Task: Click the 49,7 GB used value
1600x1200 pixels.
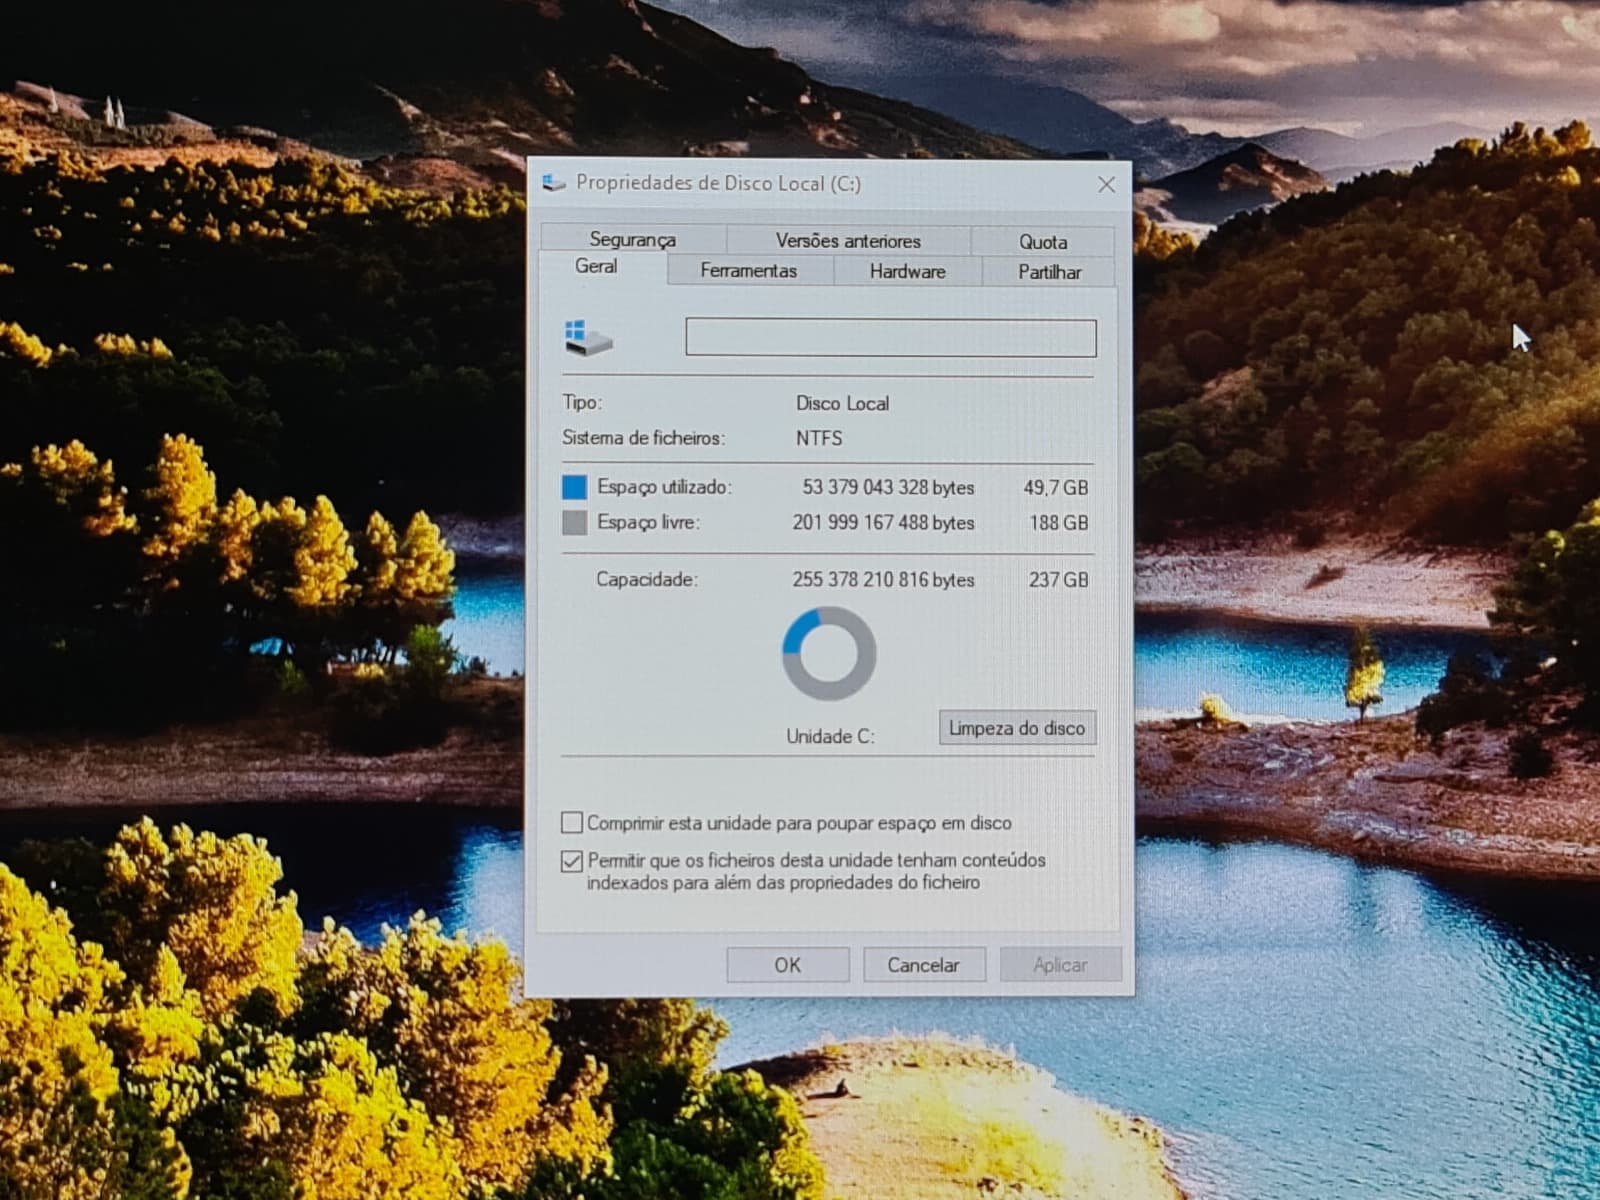Action: pyautogui.click(x=1055, y=488)
